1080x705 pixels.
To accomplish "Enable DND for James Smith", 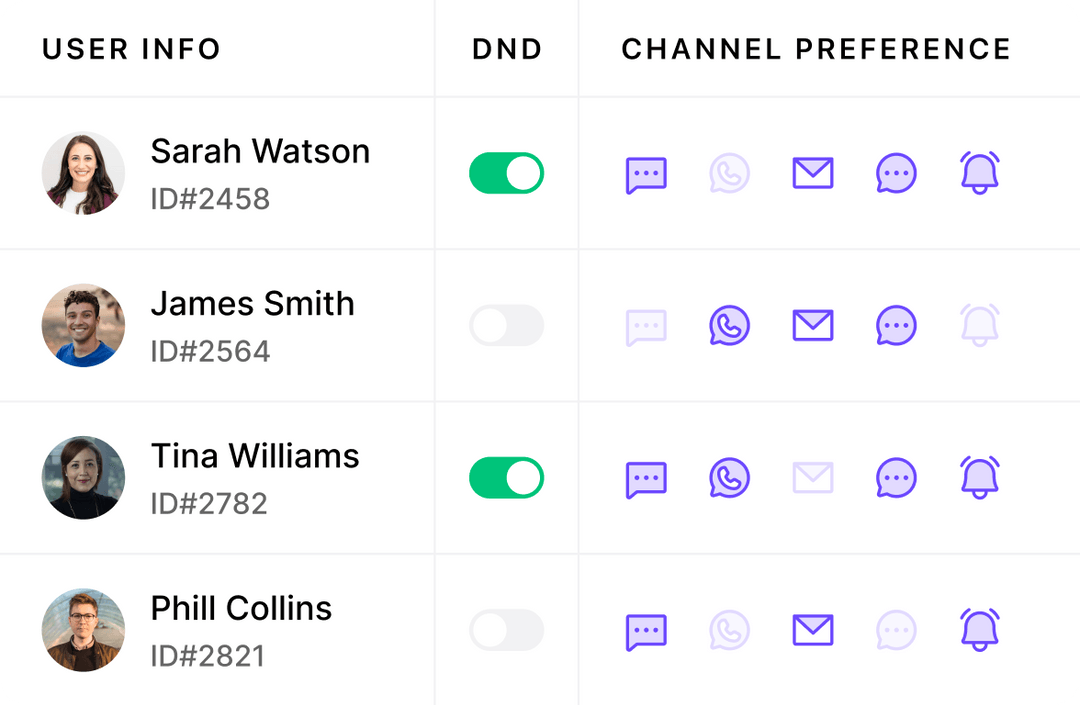I will point(506,325).
